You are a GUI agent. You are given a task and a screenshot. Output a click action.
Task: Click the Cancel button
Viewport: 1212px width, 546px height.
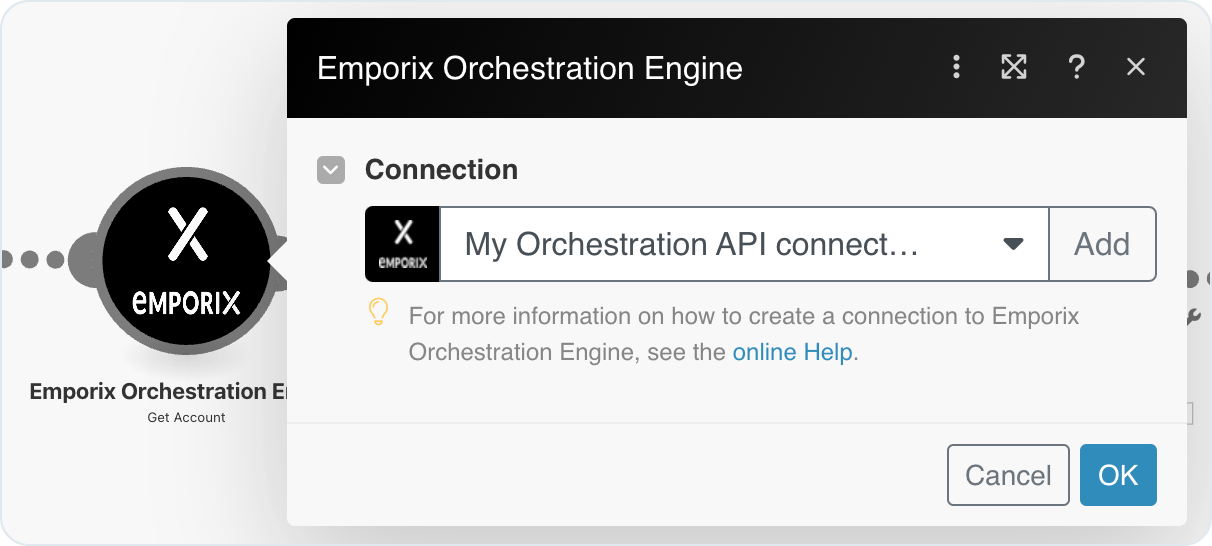(x=1008, y=475)
